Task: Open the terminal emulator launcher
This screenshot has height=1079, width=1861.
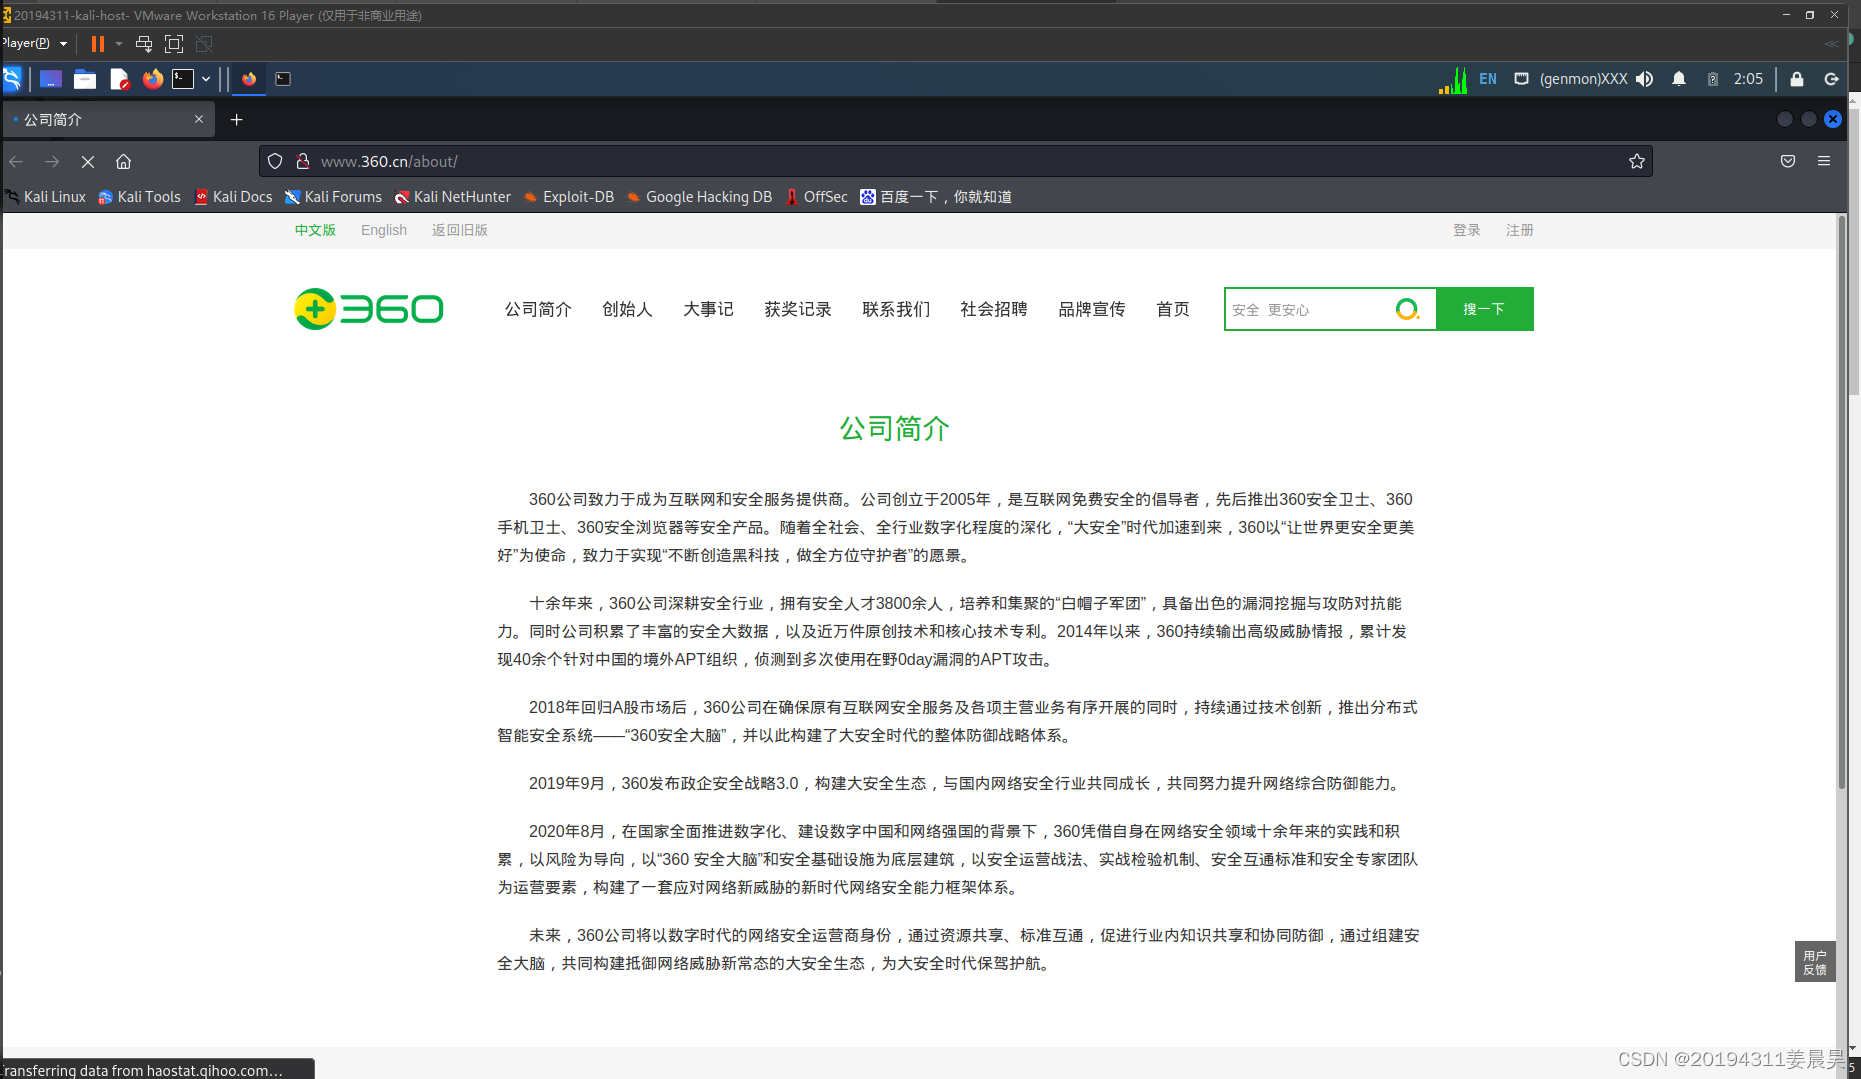Action: click(183, 79)
